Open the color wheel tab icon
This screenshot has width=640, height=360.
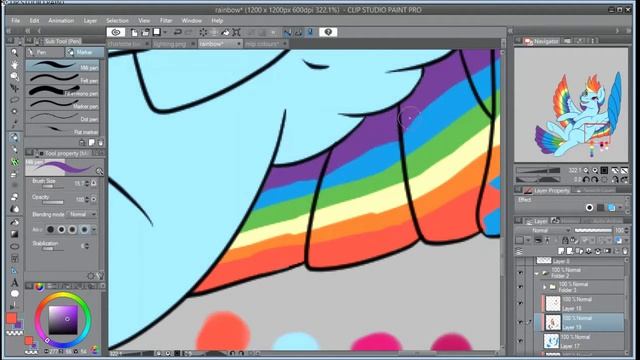(x=39, y=287)
